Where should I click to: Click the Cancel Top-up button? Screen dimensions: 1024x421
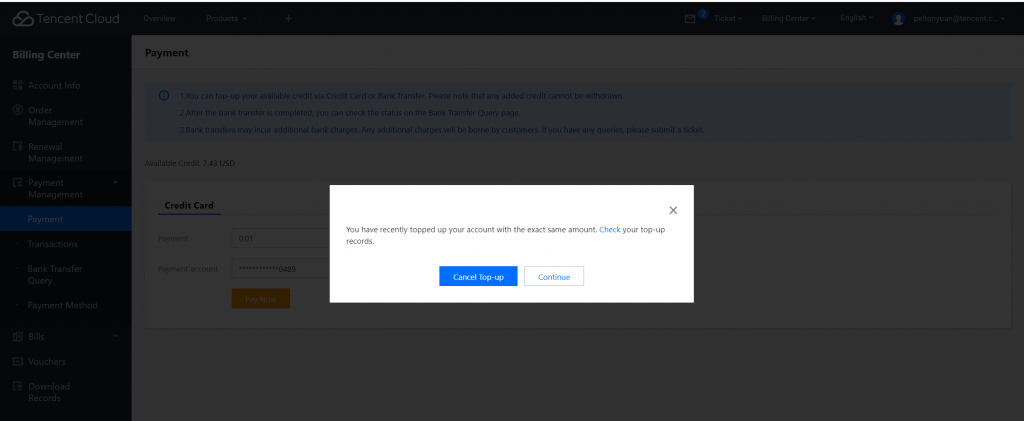(478, 276)
